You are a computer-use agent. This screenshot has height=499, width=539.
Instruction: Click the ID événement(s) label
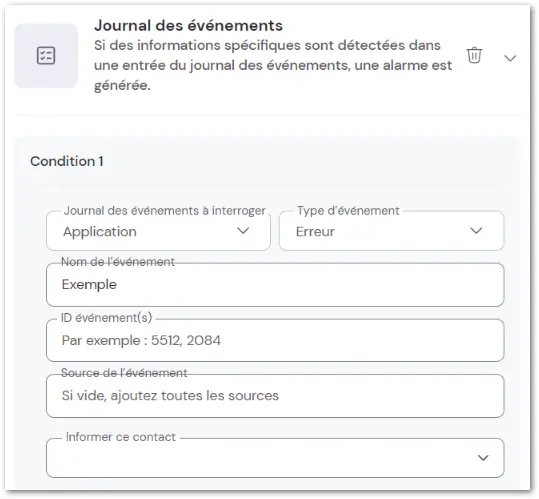tap(106, 318)
